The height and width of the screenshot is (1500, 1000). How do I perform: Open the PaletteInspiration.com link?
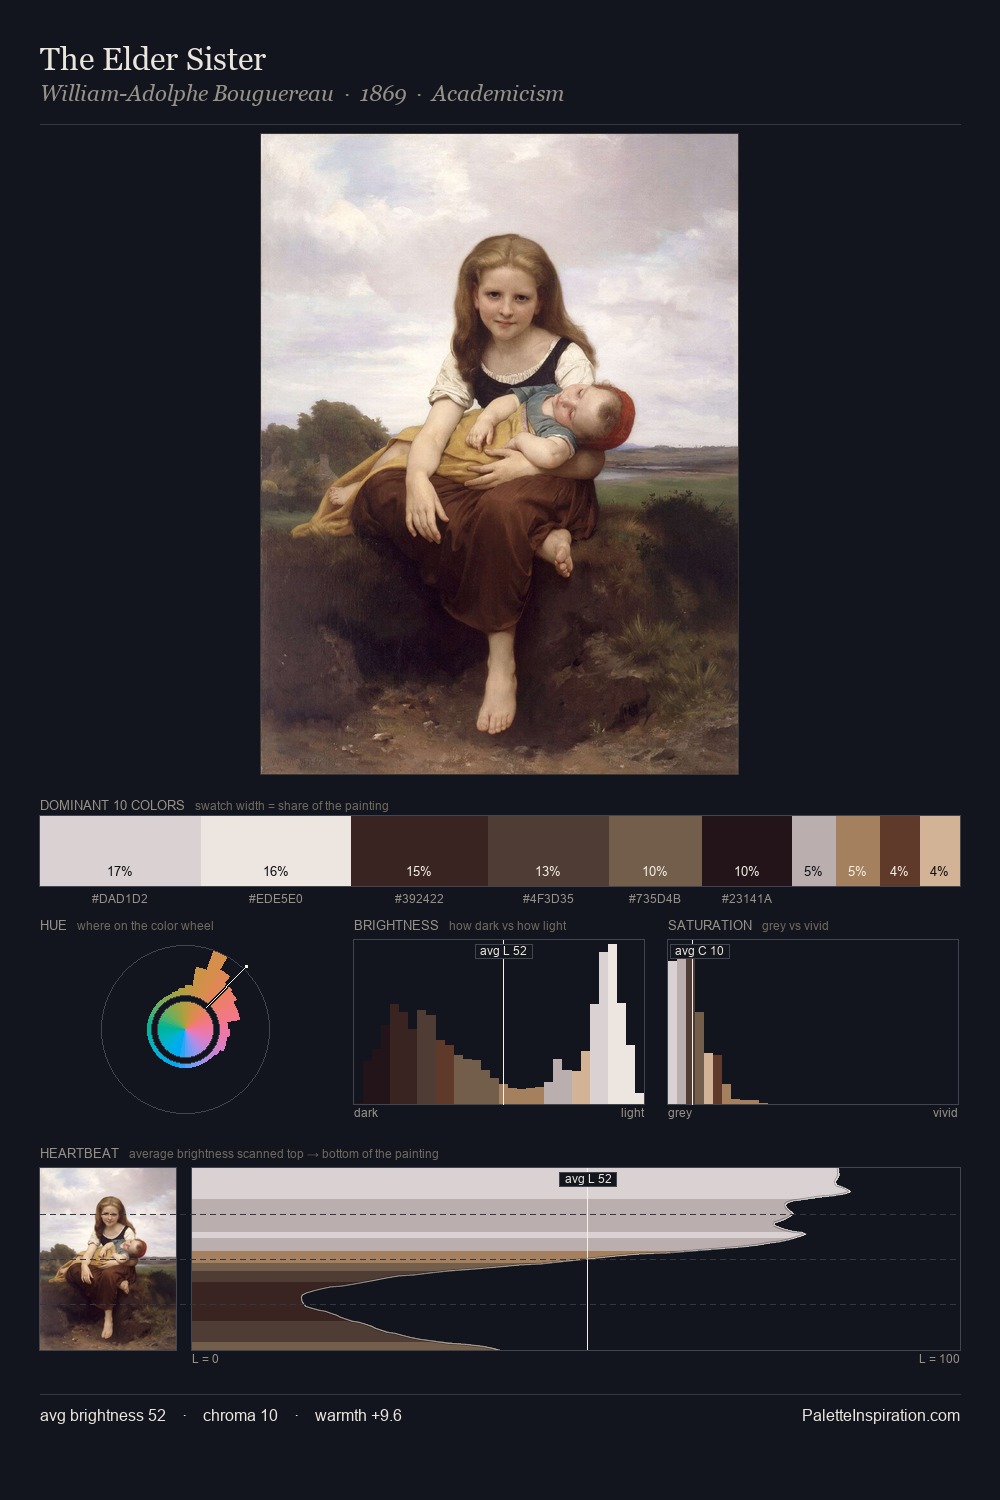tap(881, 1415)
